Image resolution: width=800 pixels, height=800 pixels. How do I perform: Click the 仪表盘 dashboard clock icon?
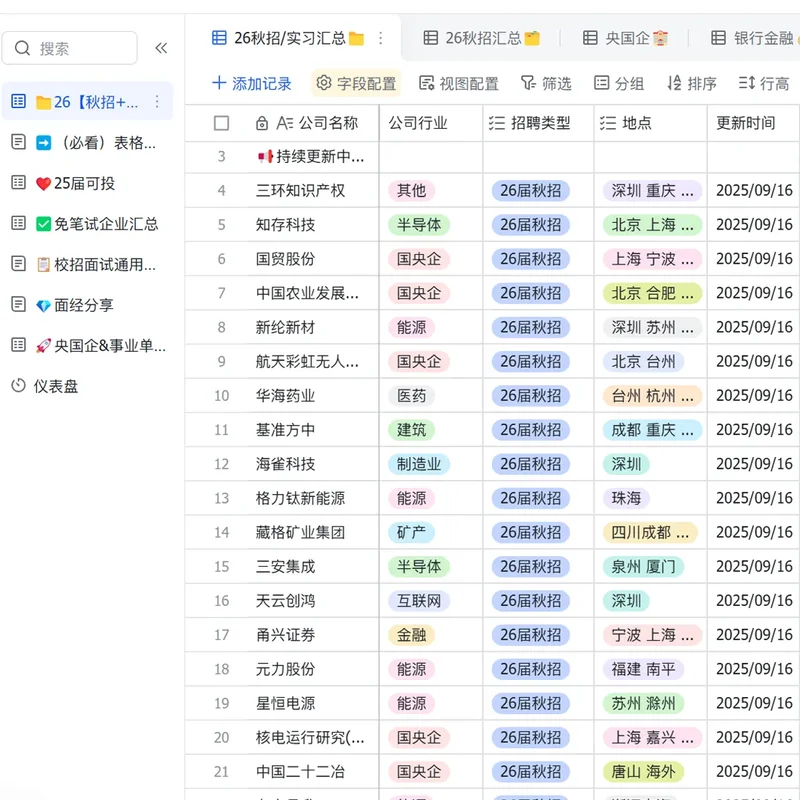(x=18, y=386)
